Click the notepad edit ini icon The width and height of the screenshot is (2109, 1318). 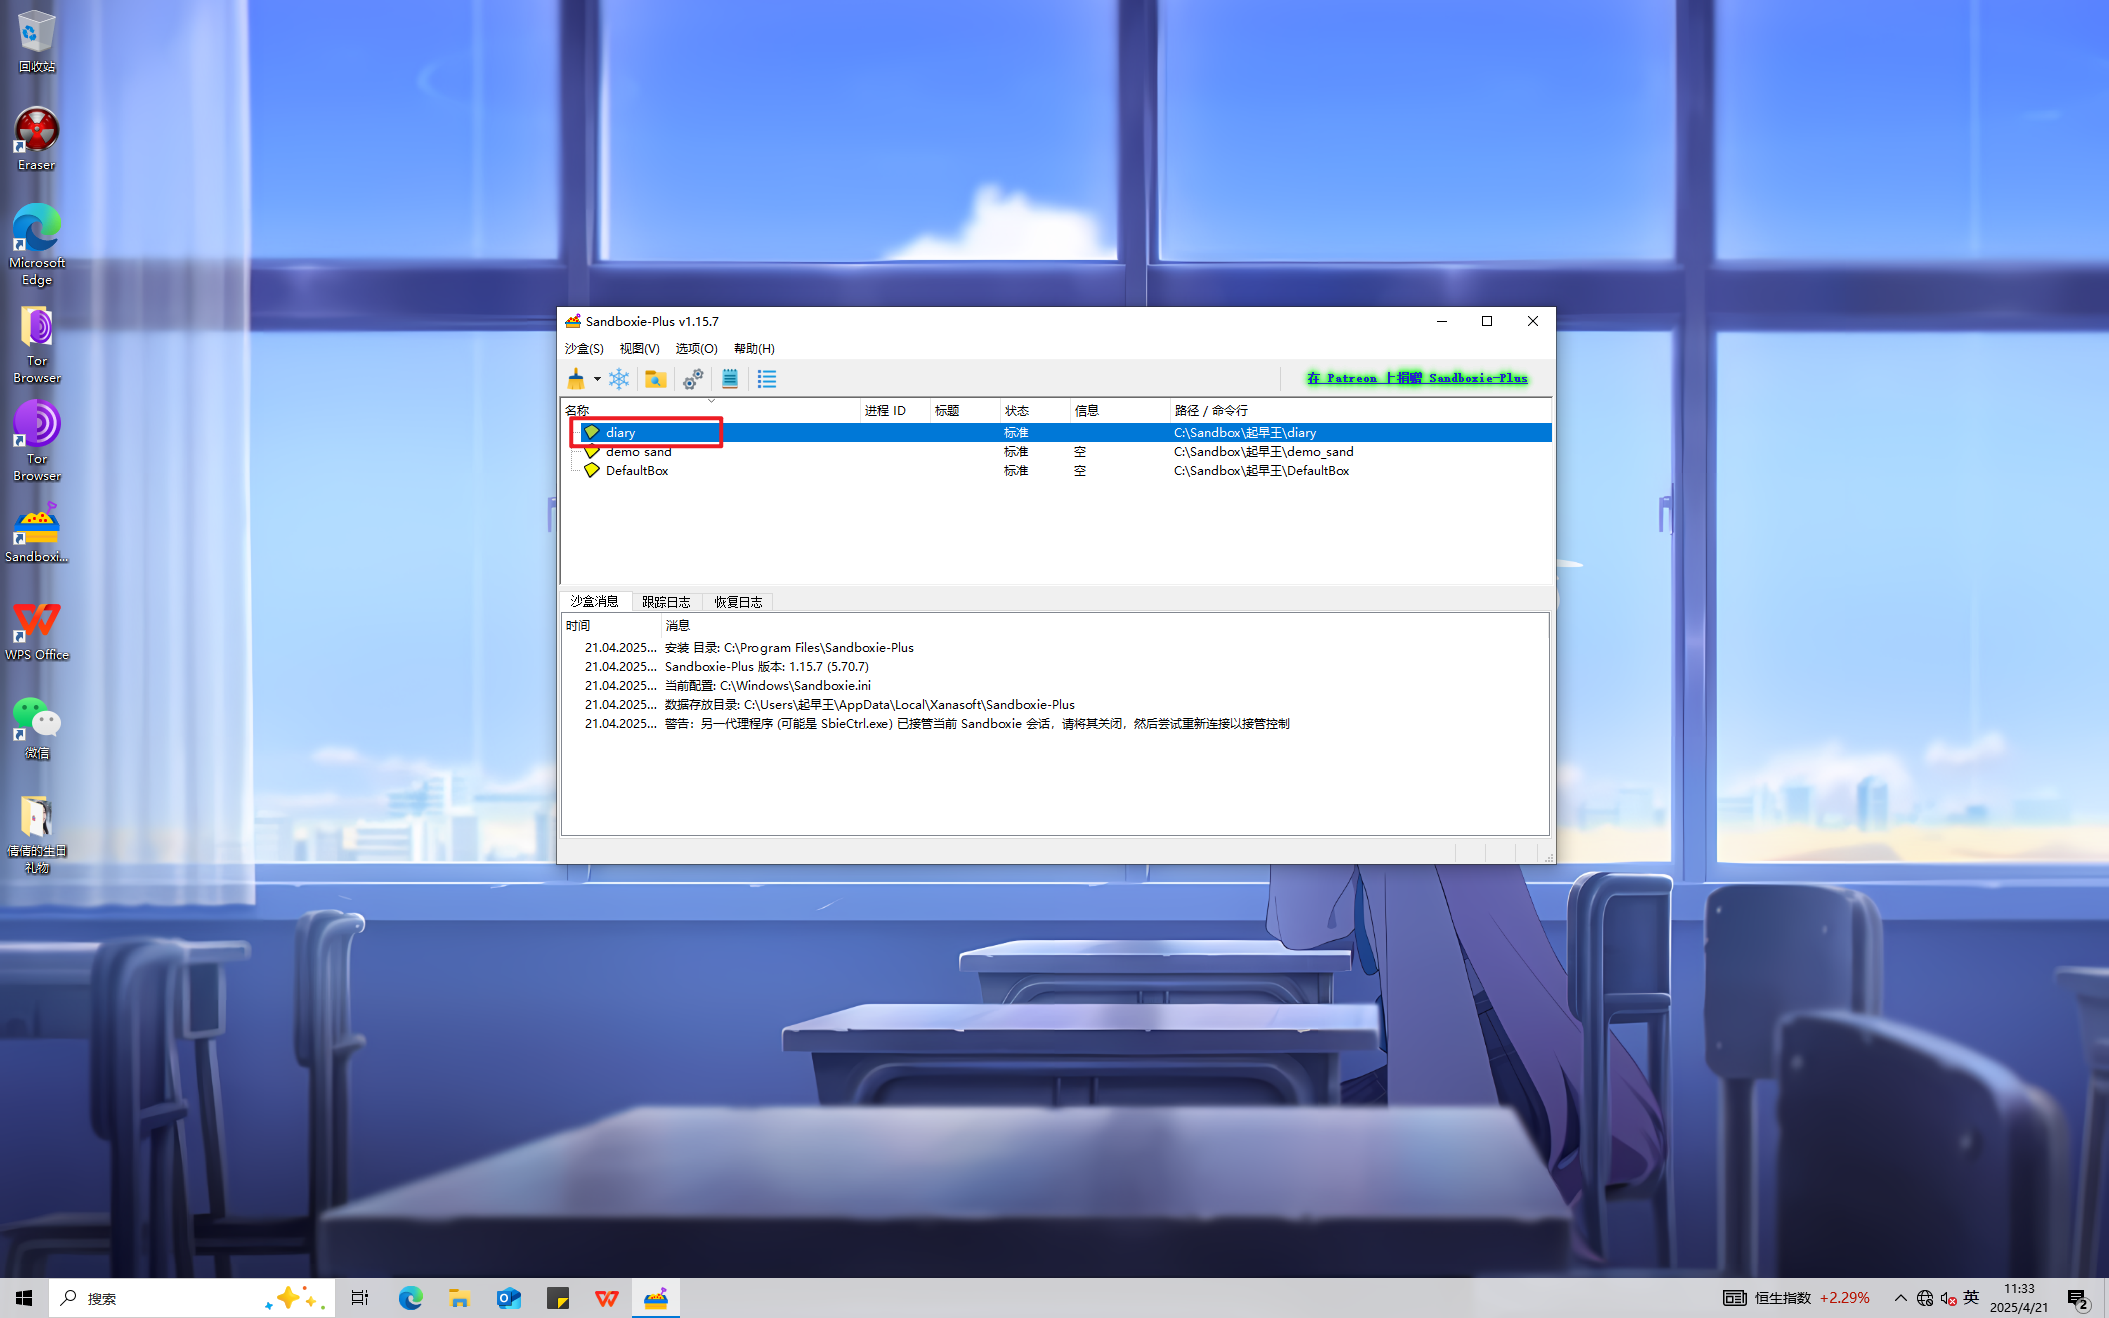730,379
